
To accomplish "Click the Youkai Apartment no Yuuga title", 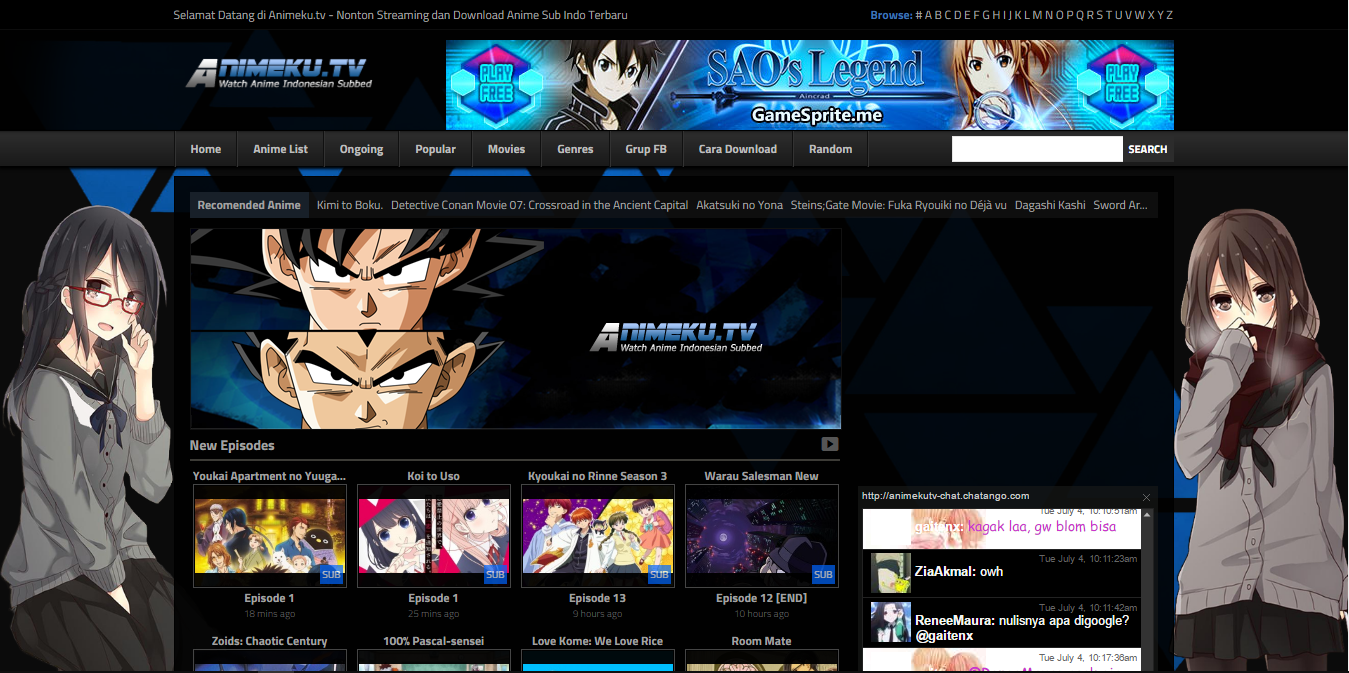I will (x=270, y=476).
